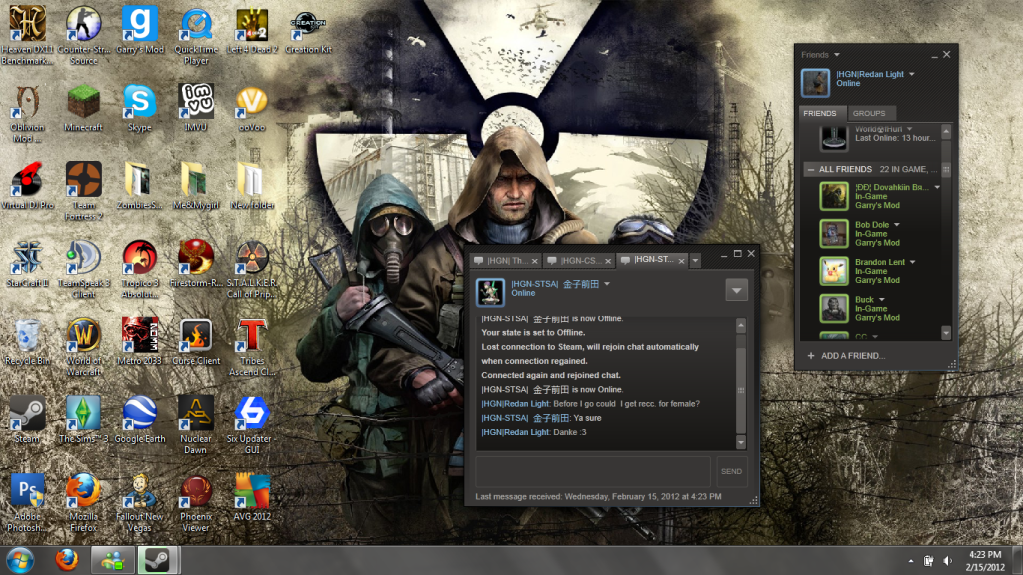Screen dimensions: 1023x575
Task: Open S.T.A.L.K.E.R. Call of Pripyat icon
Action: tap(252, 269)
